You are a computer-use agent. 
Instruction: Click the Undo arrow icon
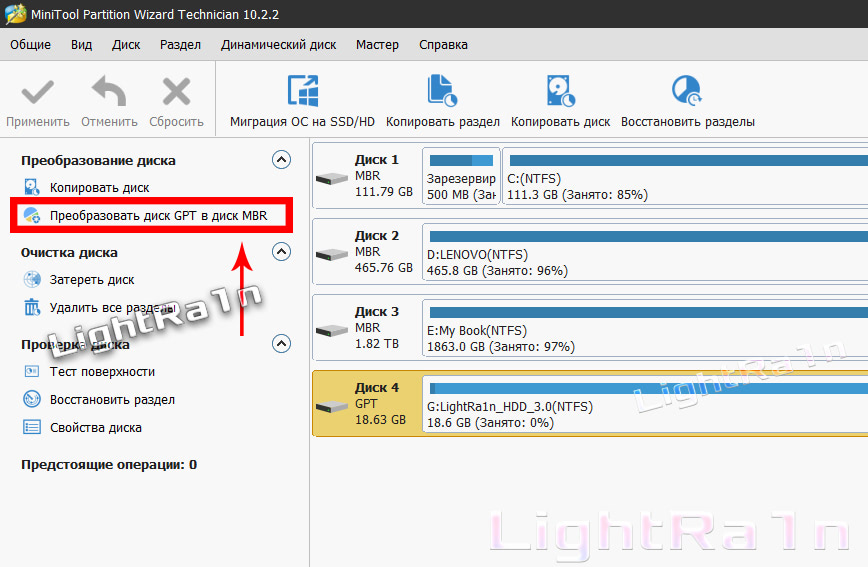coord(109,91)
